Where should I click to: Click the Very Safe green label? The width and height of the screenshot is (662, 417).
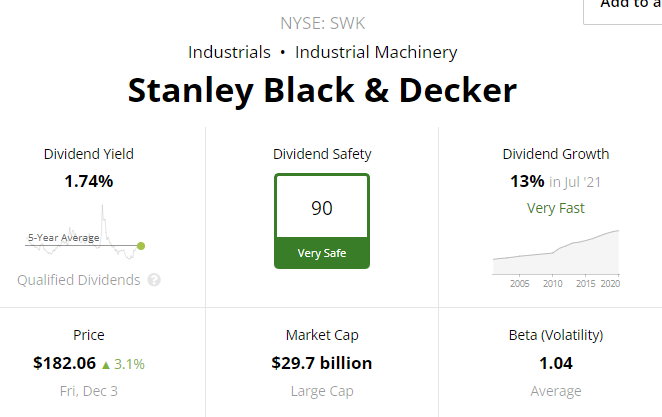tap(322, 253)
